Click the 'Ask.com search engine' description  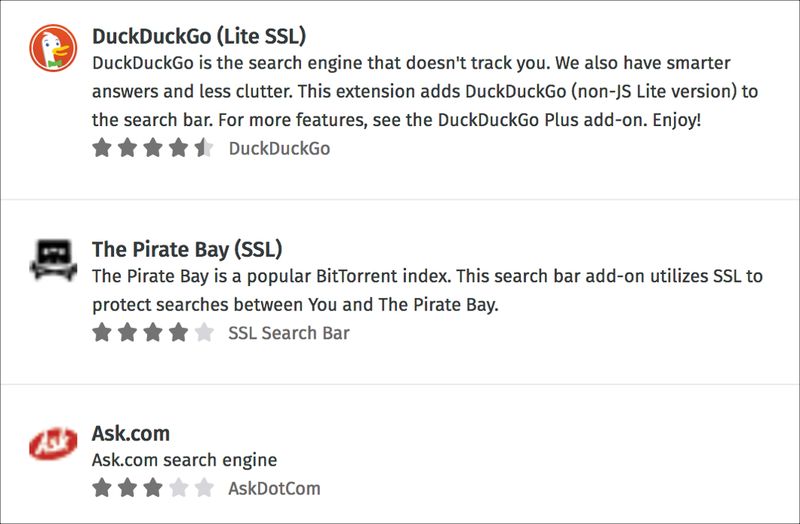click(x=184, y=460)
